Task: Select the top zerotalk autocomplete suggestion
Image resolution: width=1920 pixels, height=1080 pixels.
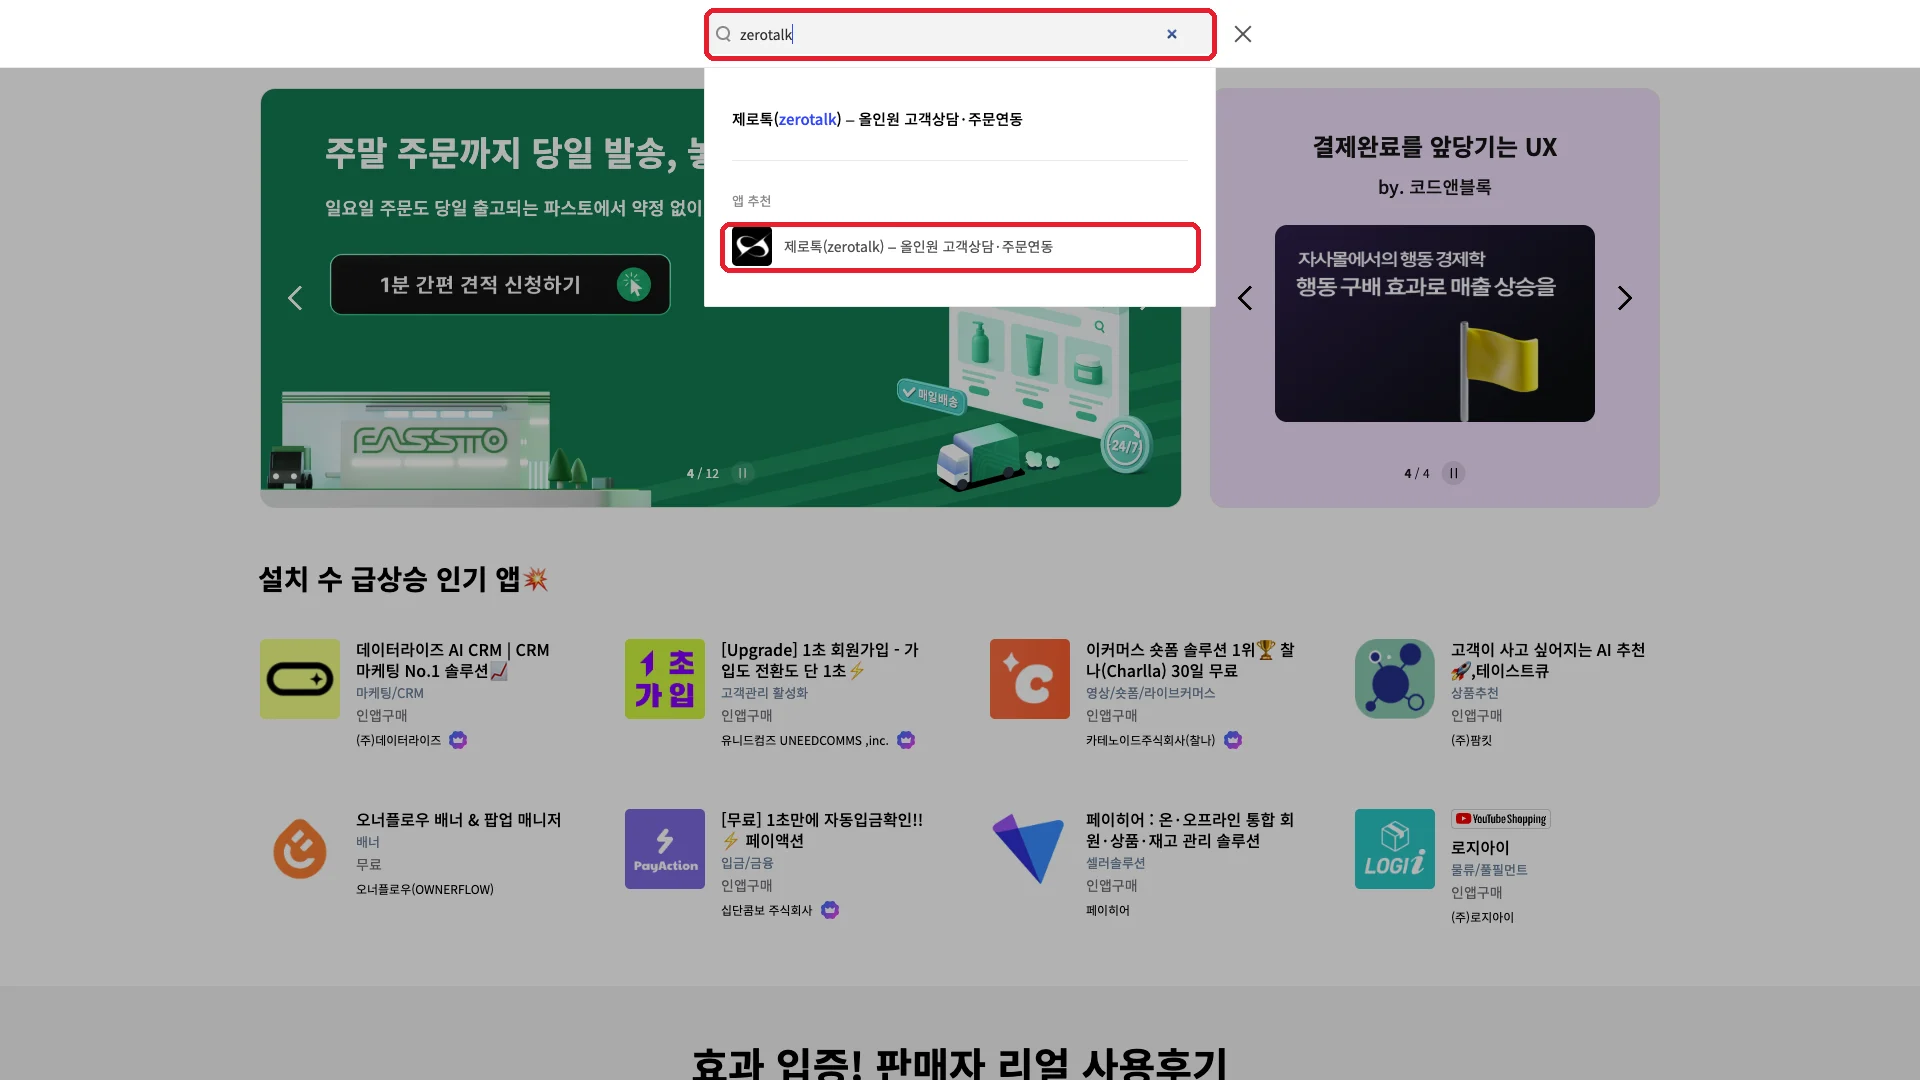Action: click(877, 119)
